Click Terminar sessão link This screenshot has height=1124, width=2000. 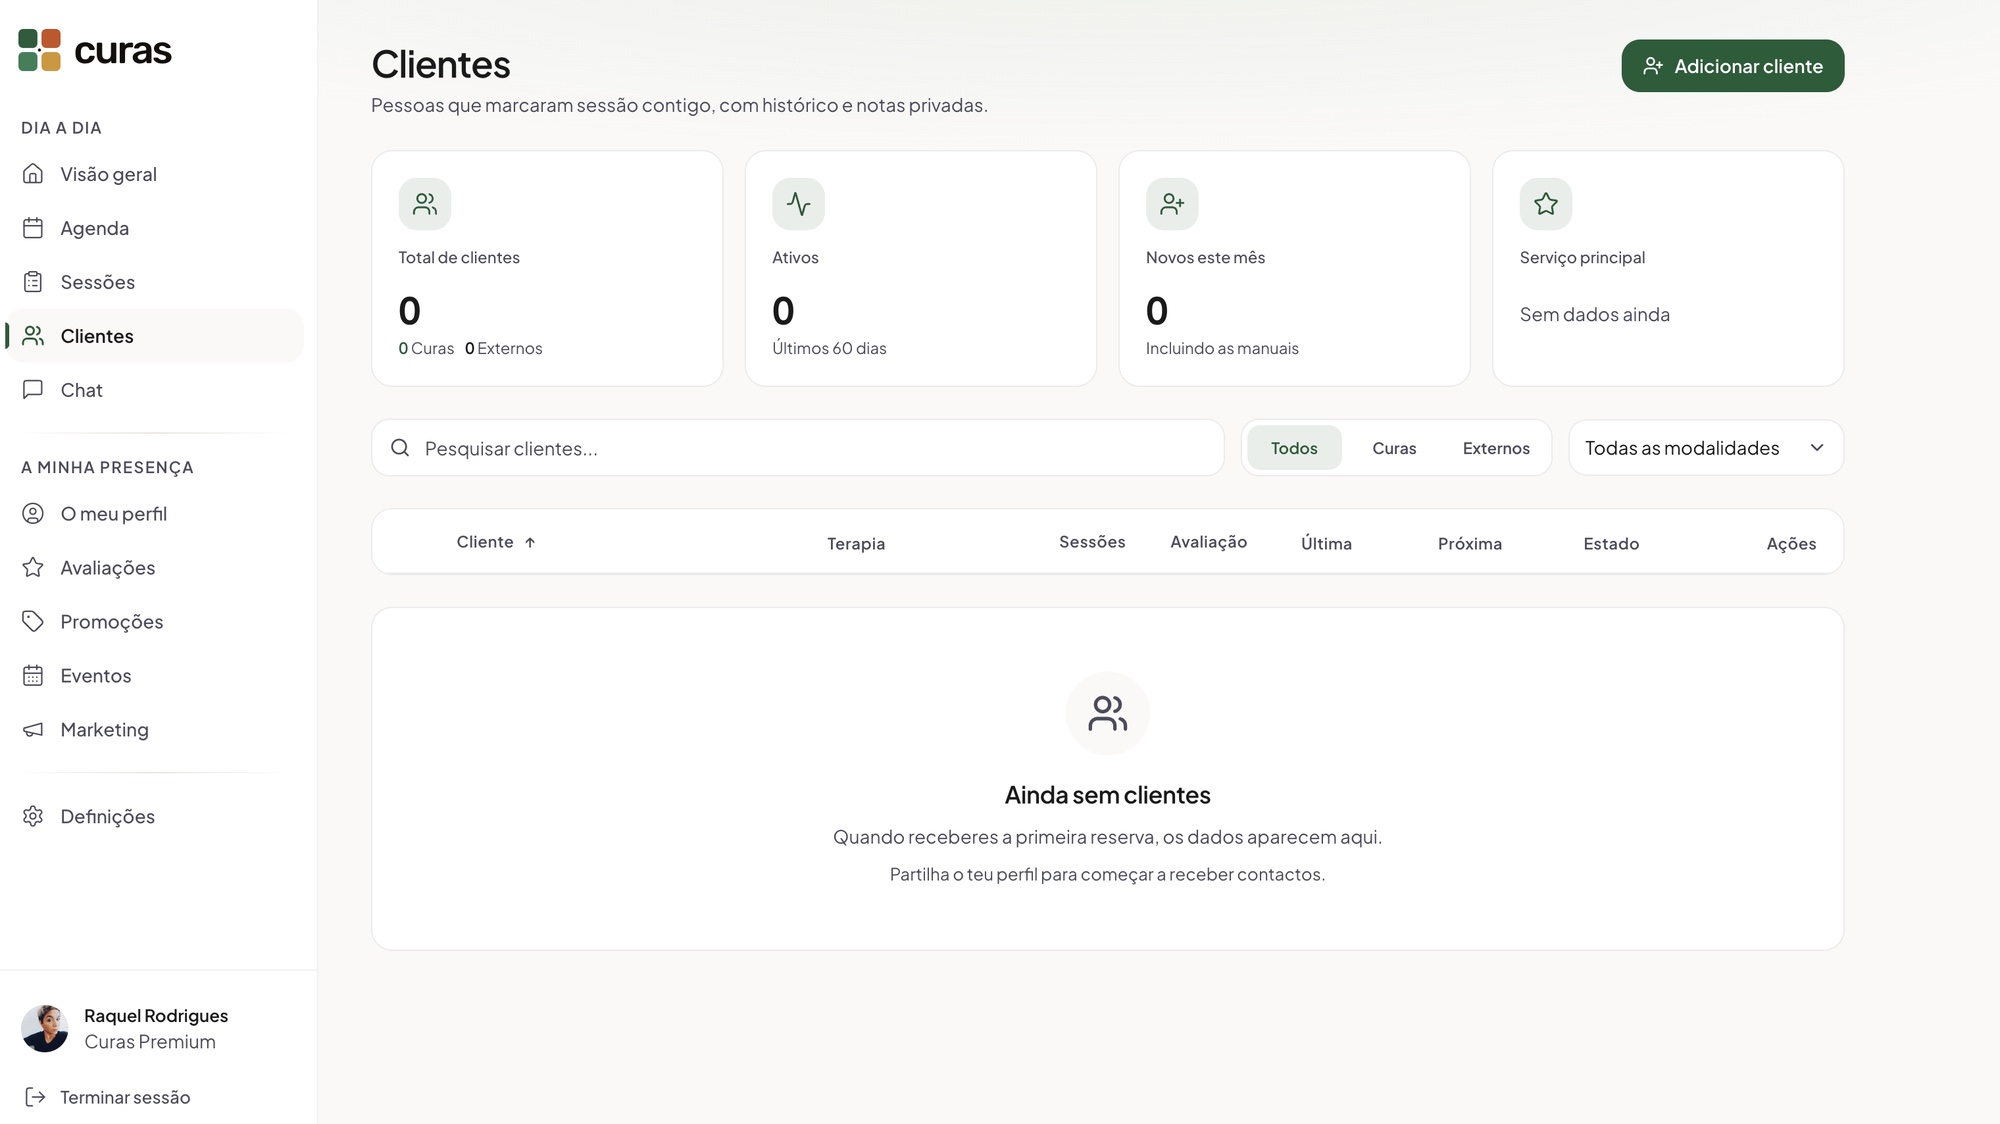[125, 1097]
